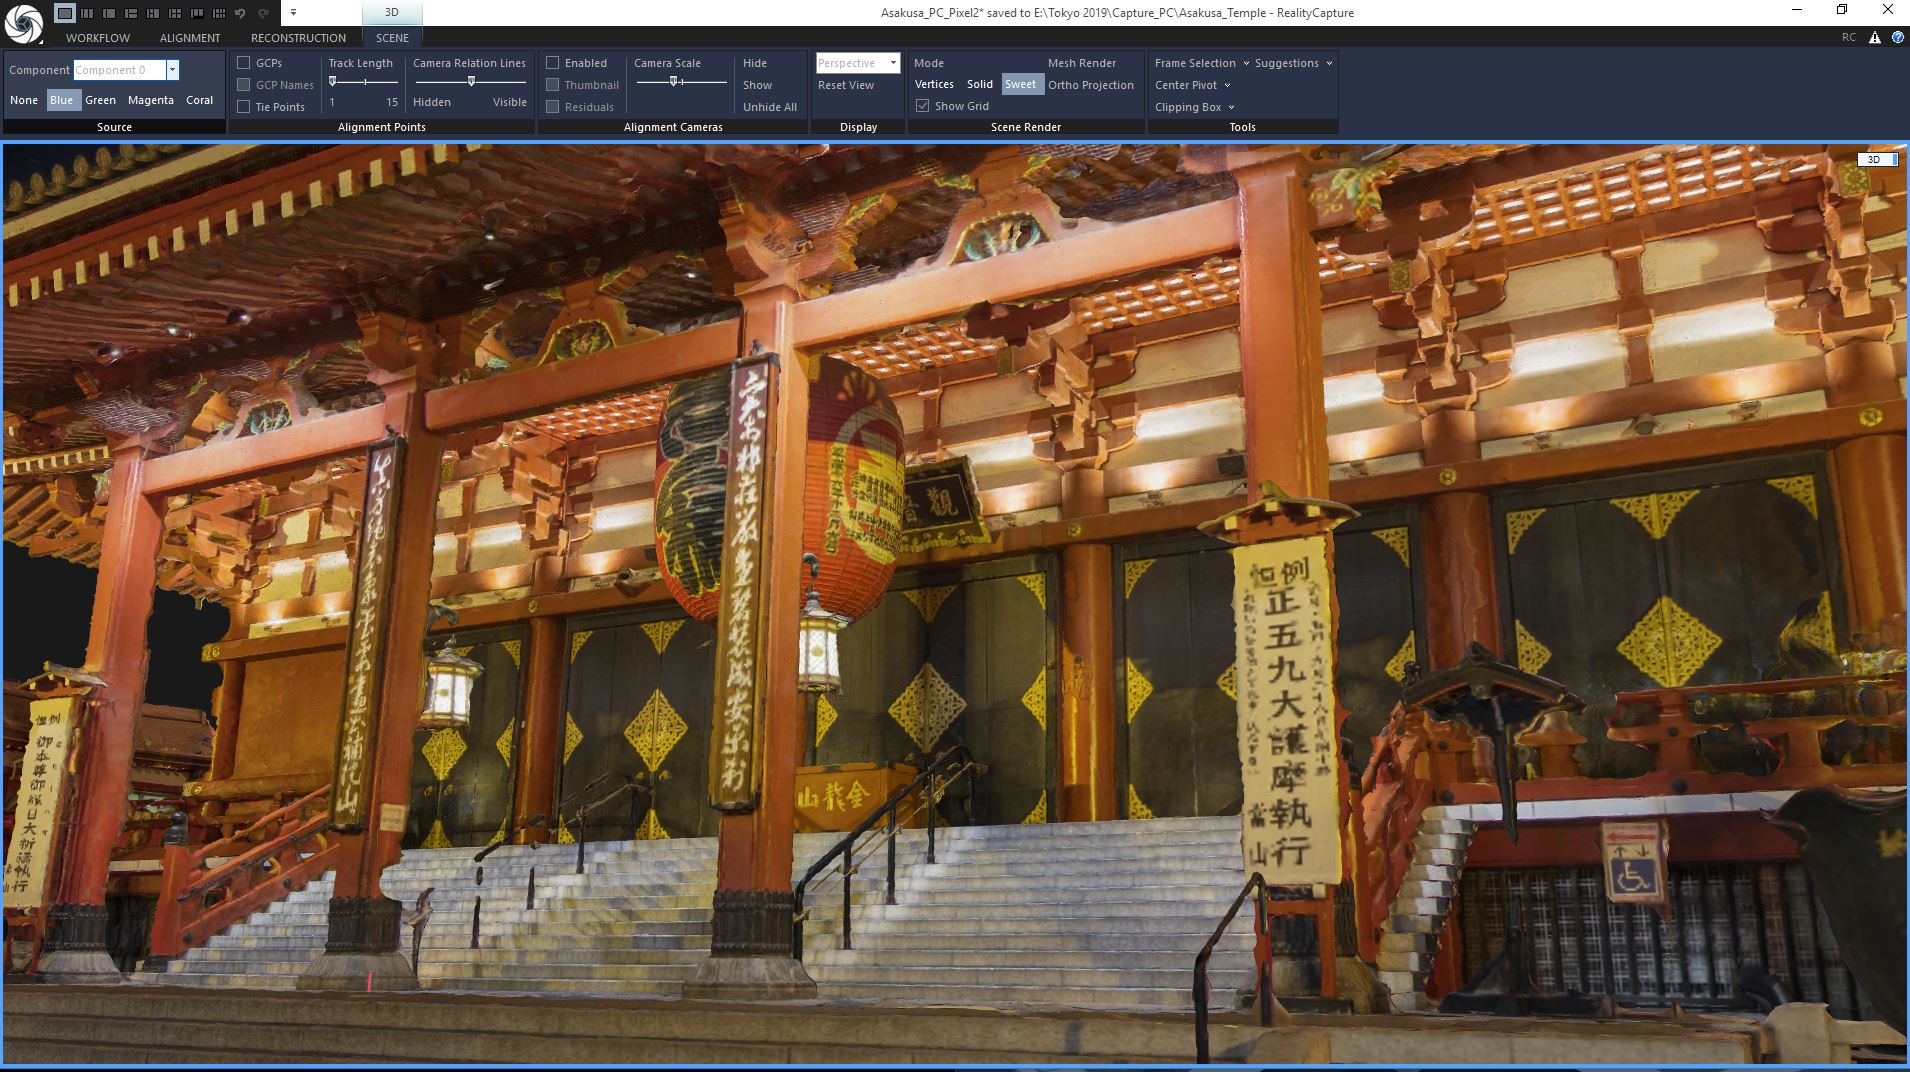This screenshot has width=1910, height=1072.
Task: Select Magenta as the source color
Action: (150, 100)
